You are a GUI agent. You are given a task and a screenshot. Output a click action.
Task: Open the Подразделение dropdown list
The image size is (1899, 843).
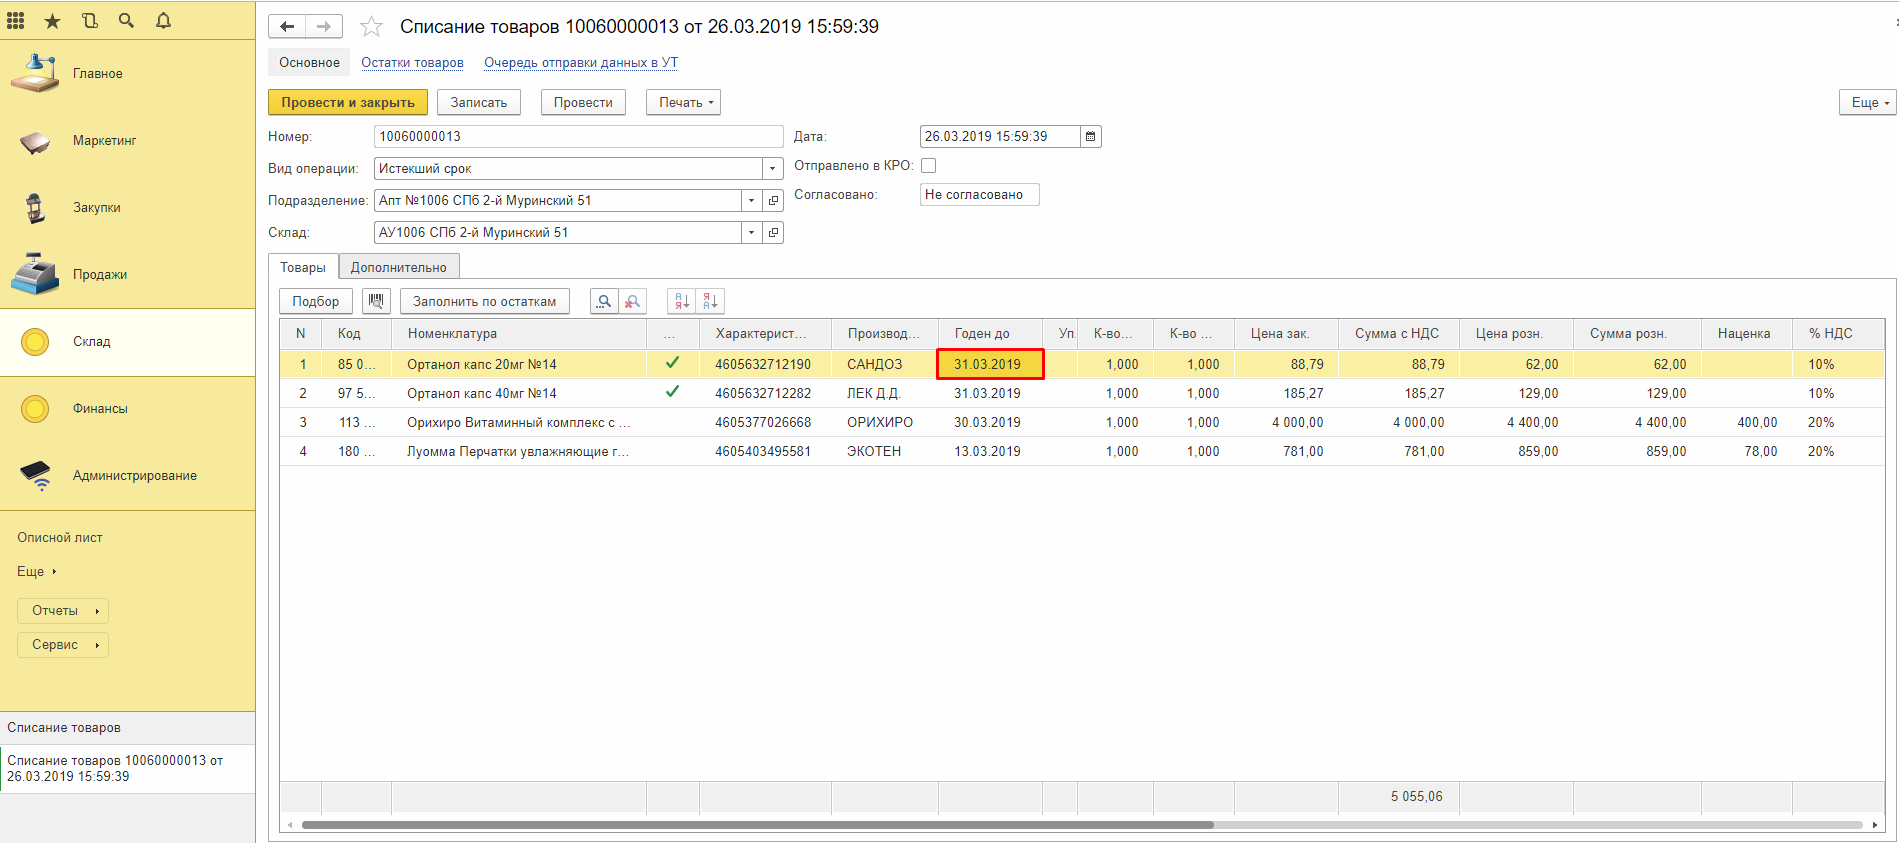click(751, 201)
